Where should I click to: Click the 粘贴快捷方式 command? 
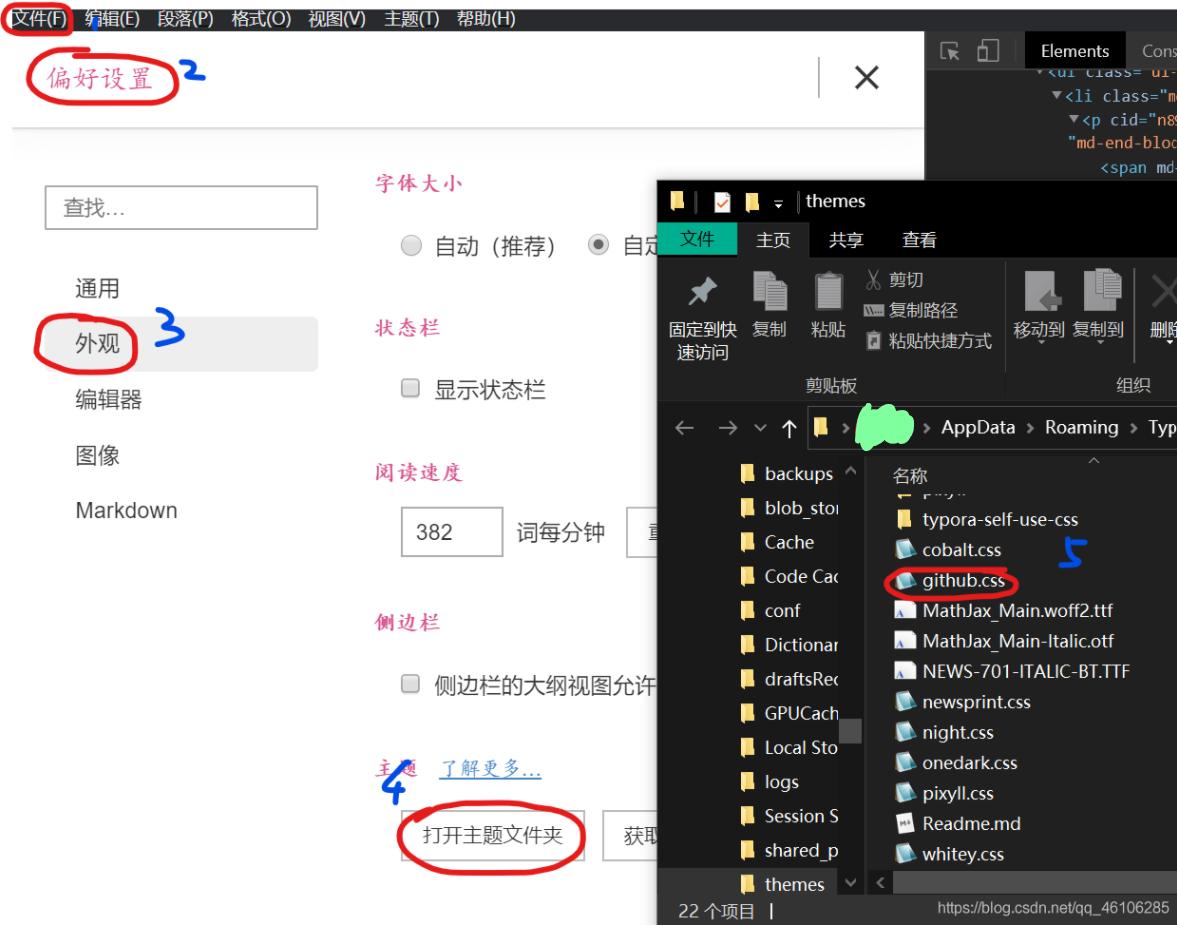coord(929,341)
